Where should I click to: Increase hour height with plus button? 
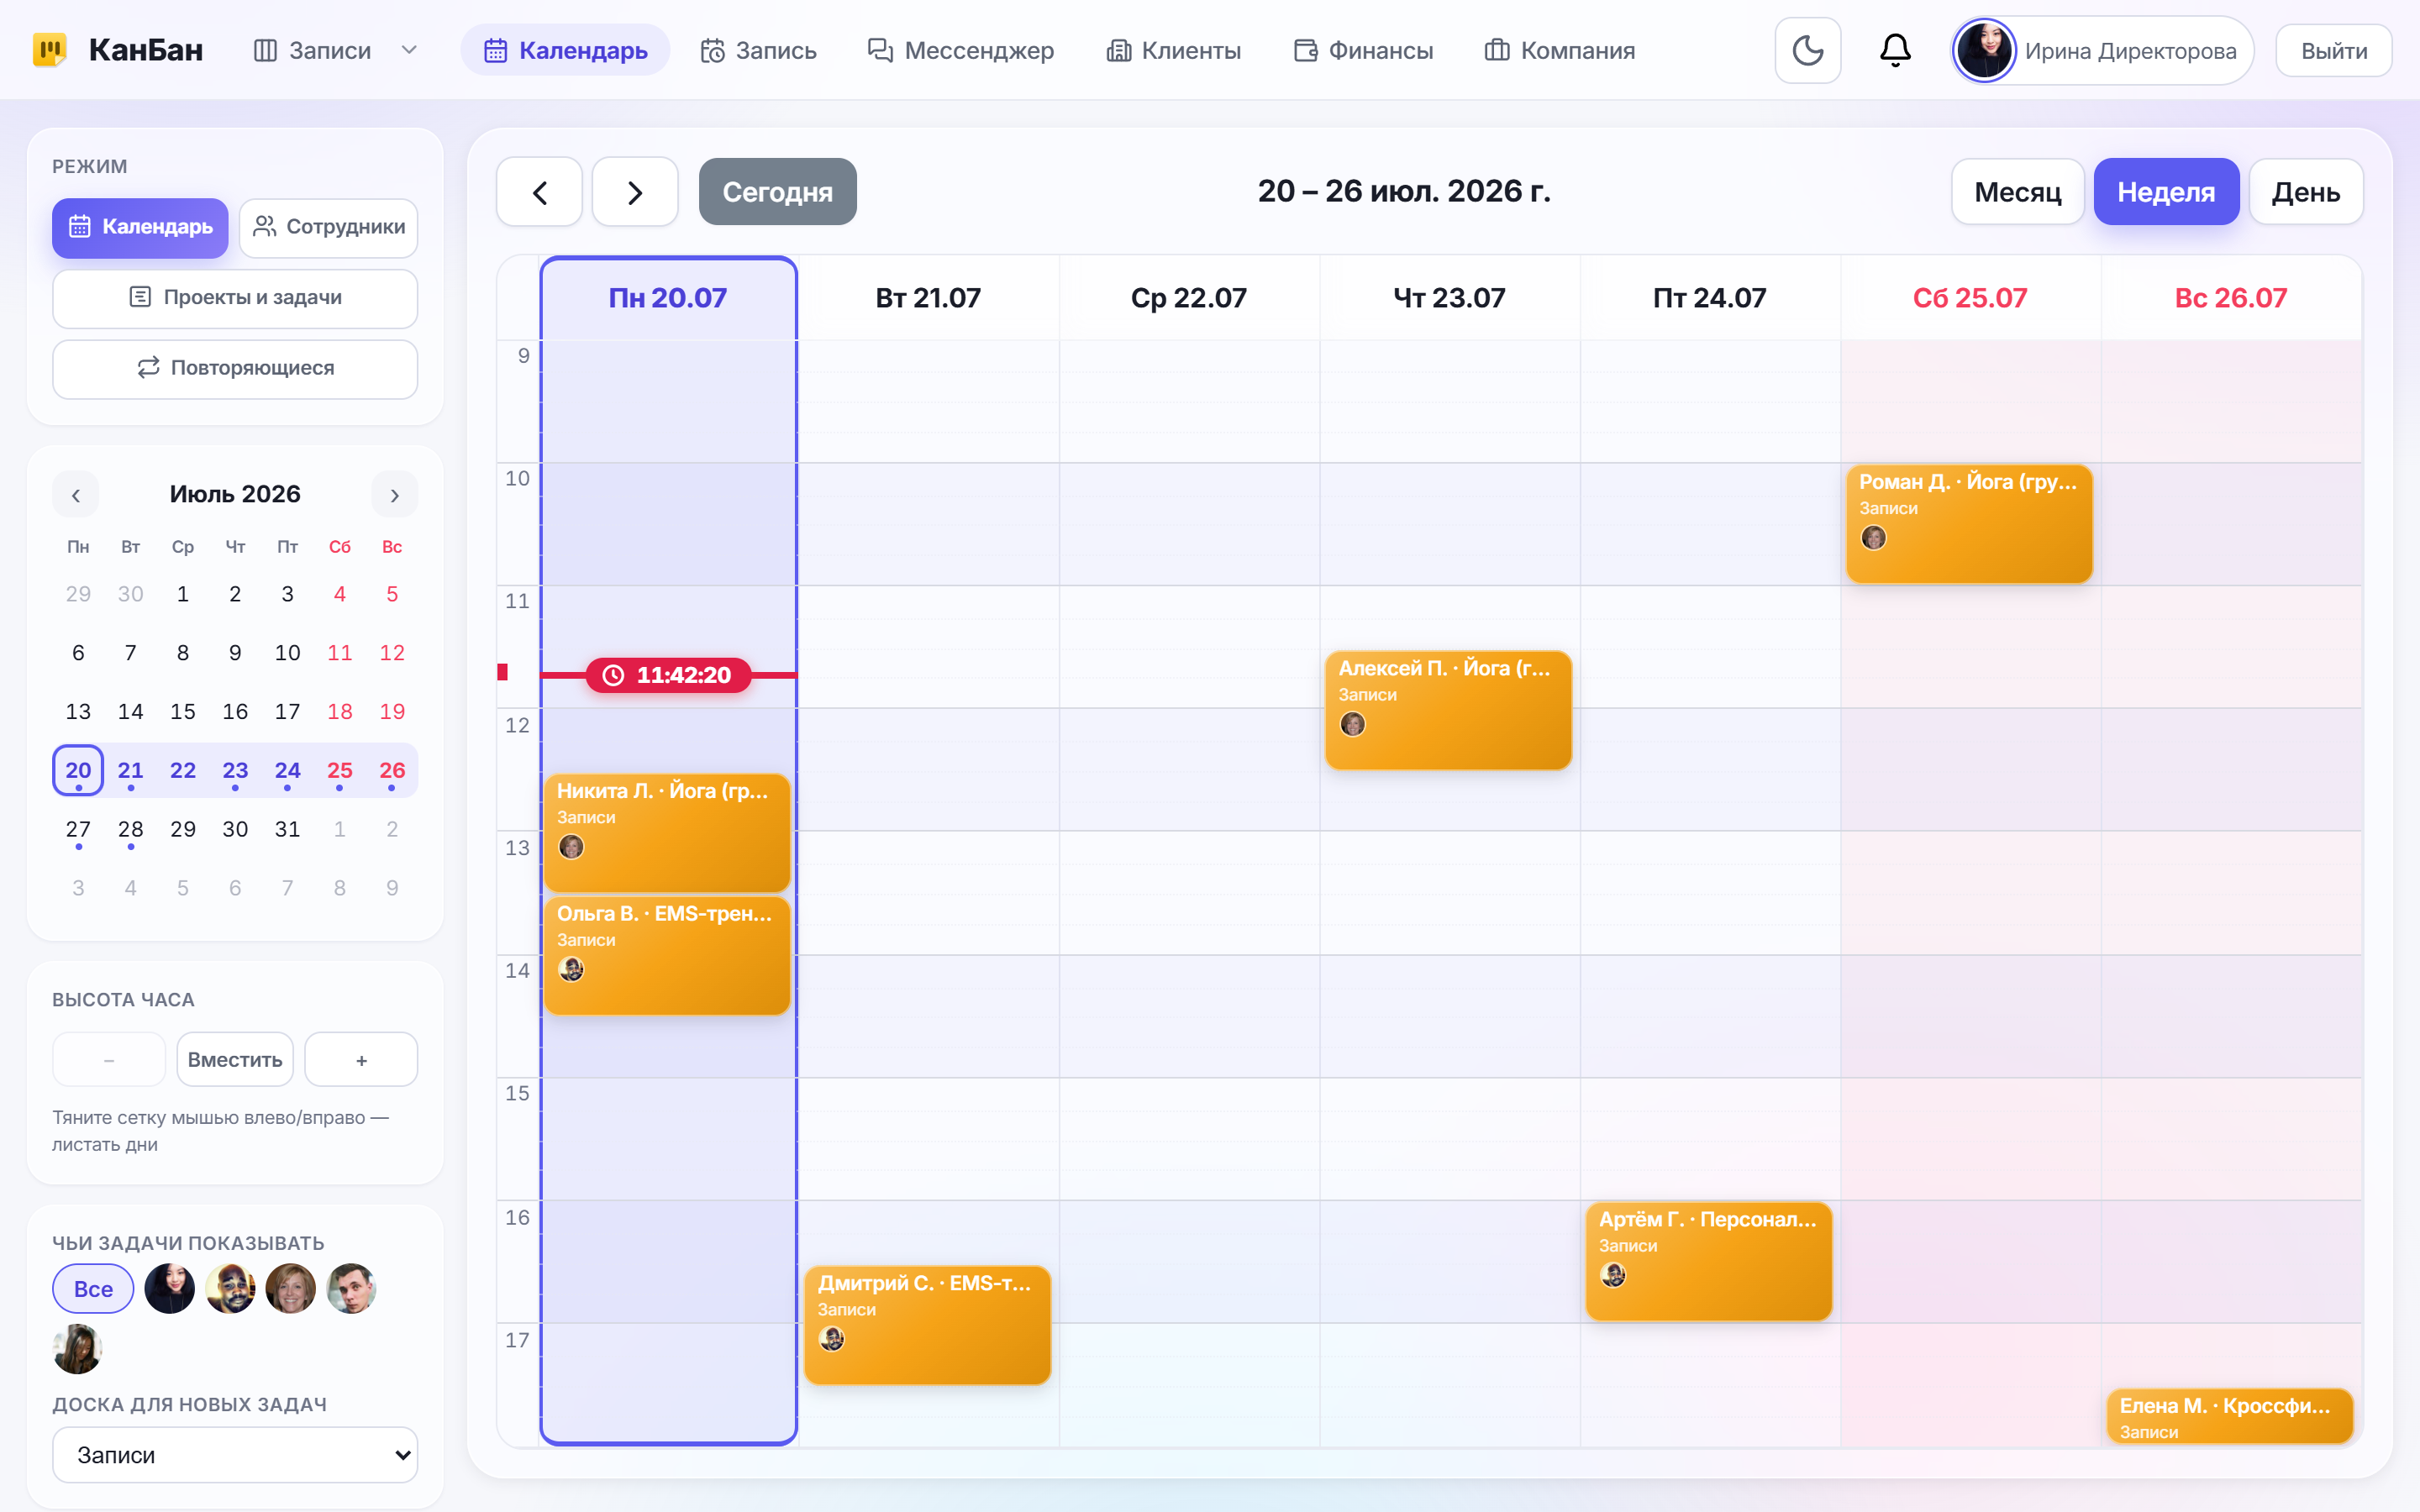(x=361, y=1059)
